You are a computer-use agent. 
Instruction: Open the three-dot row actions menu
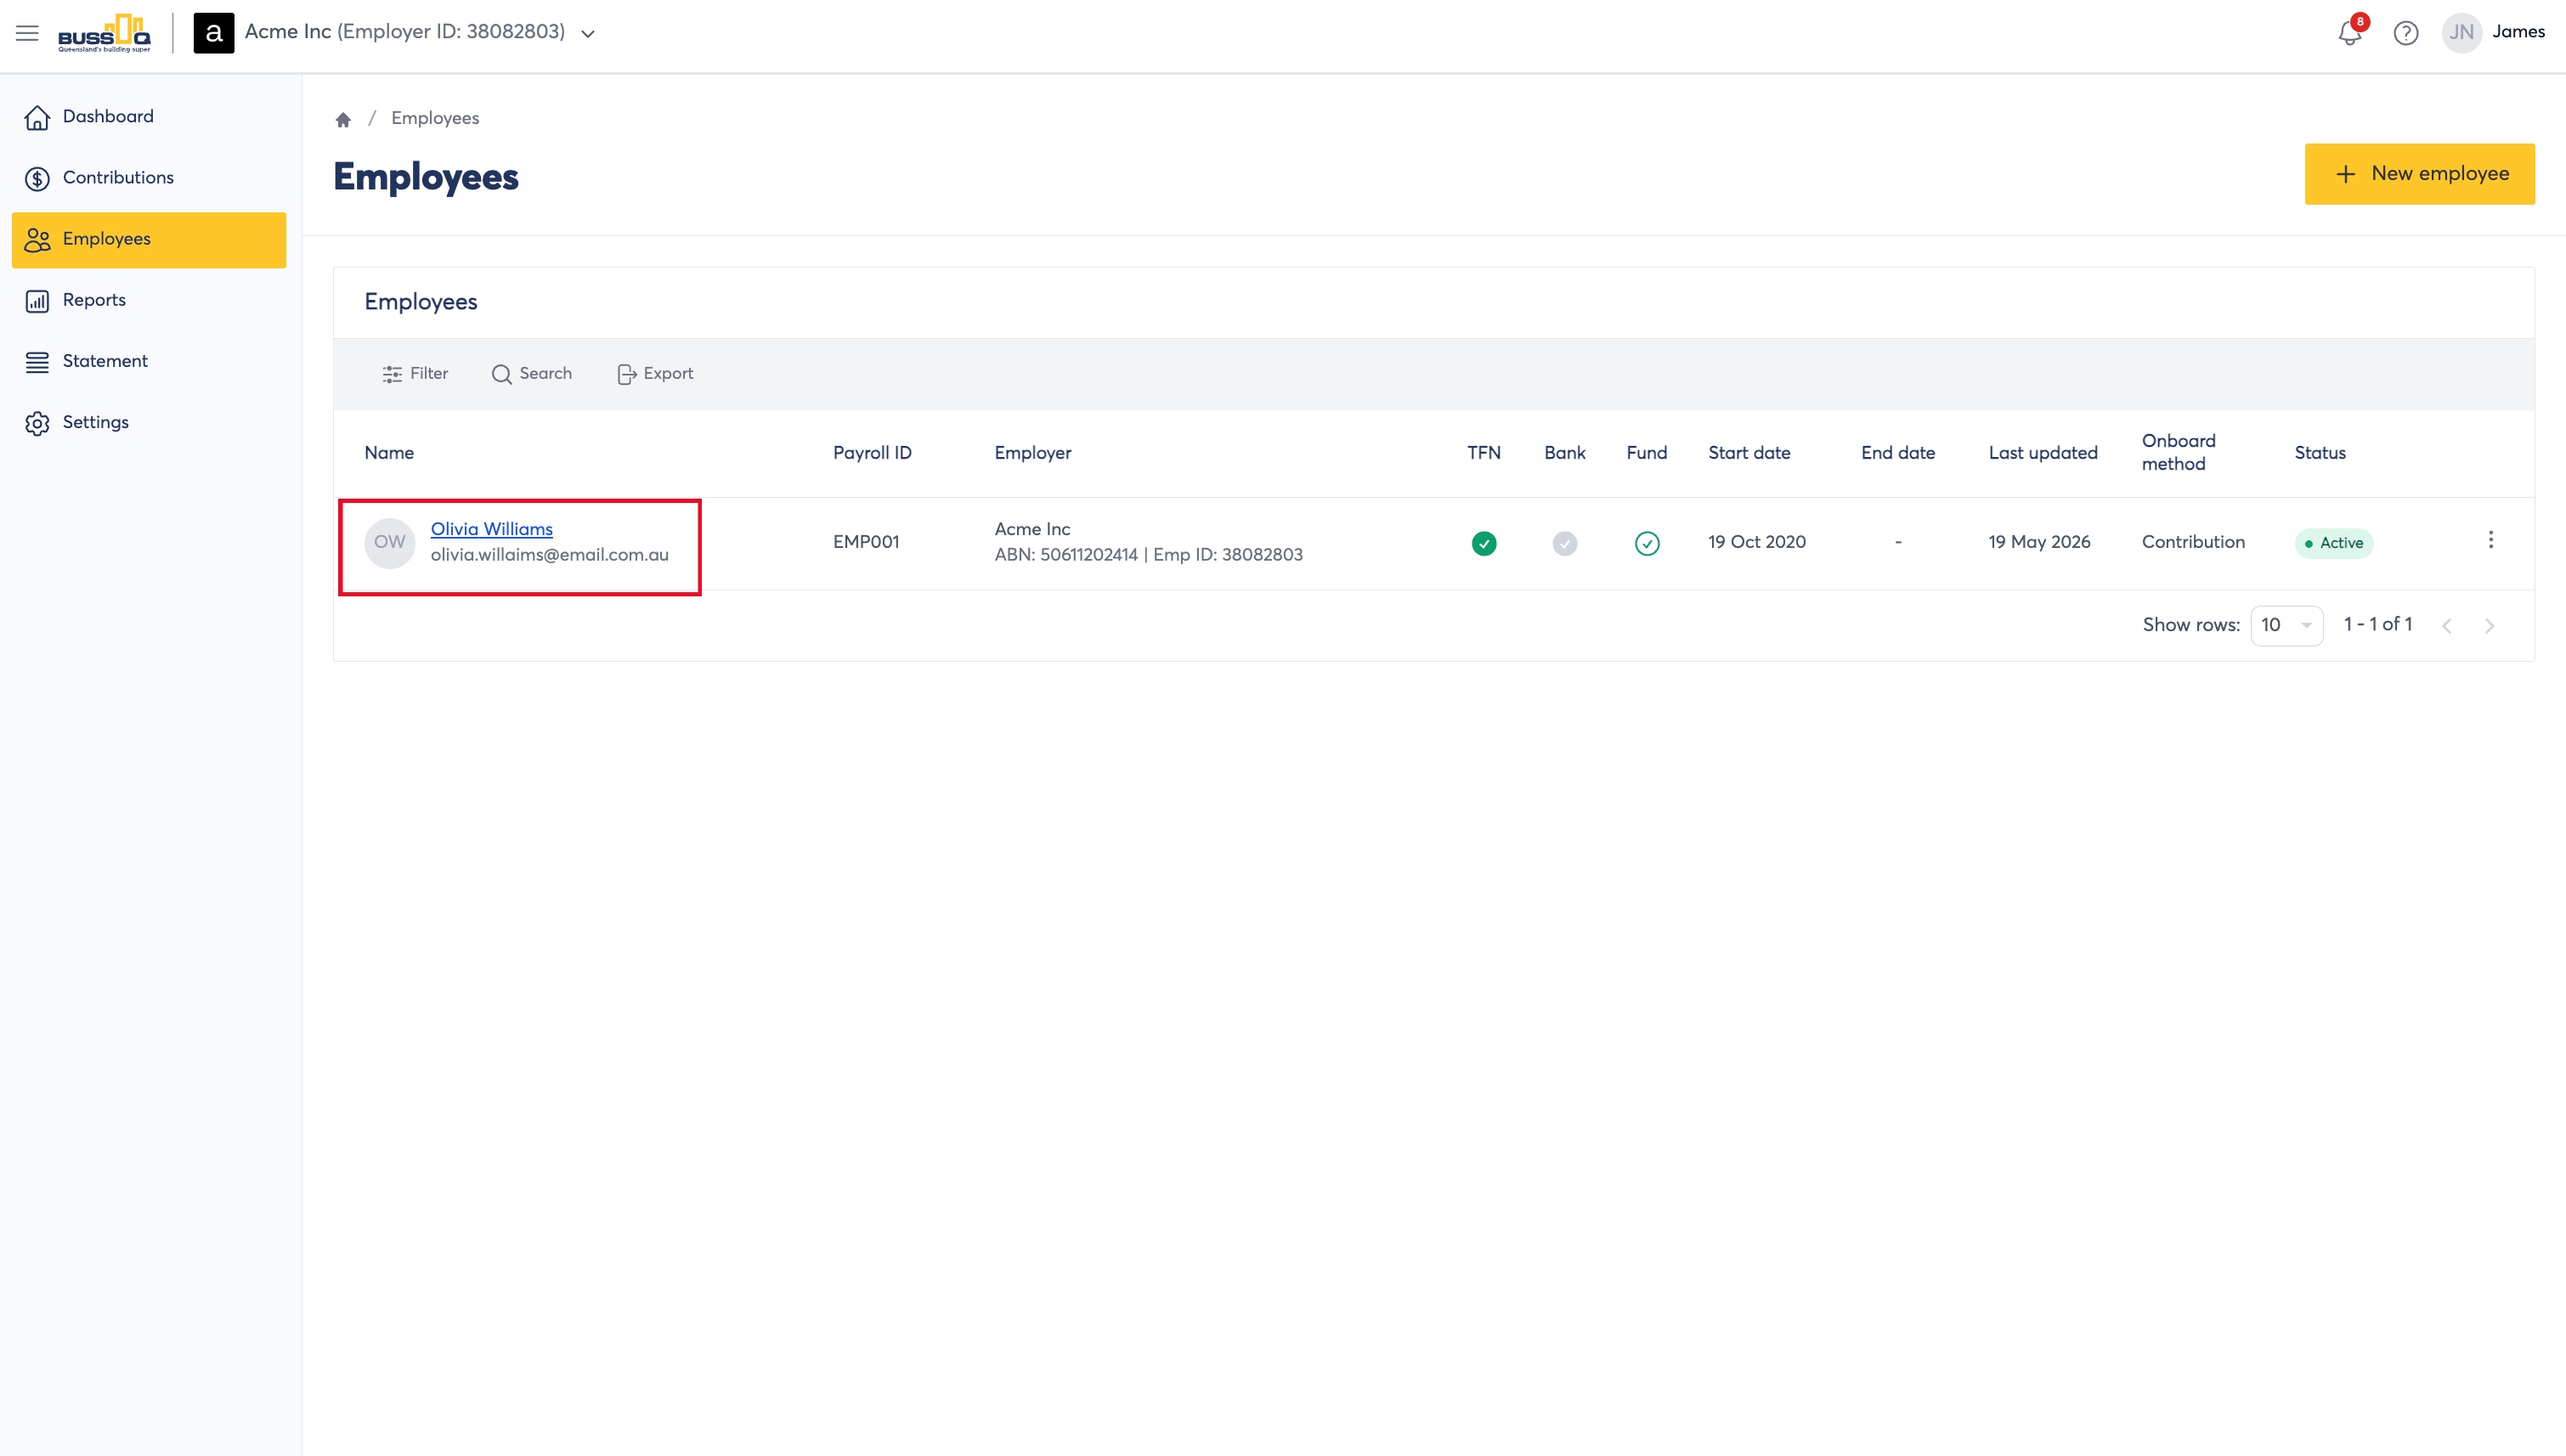tap(2490, 540)
